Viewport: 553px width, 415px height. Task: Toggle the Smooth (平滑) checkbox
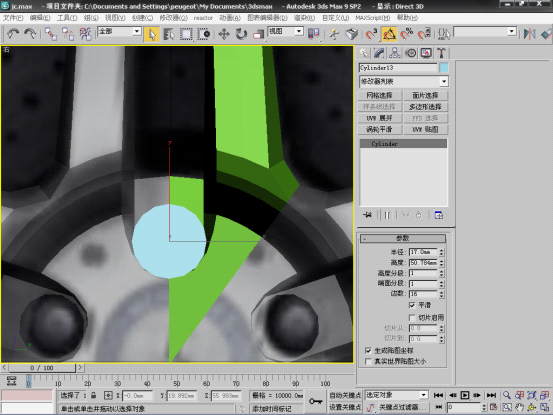(412, 305)
